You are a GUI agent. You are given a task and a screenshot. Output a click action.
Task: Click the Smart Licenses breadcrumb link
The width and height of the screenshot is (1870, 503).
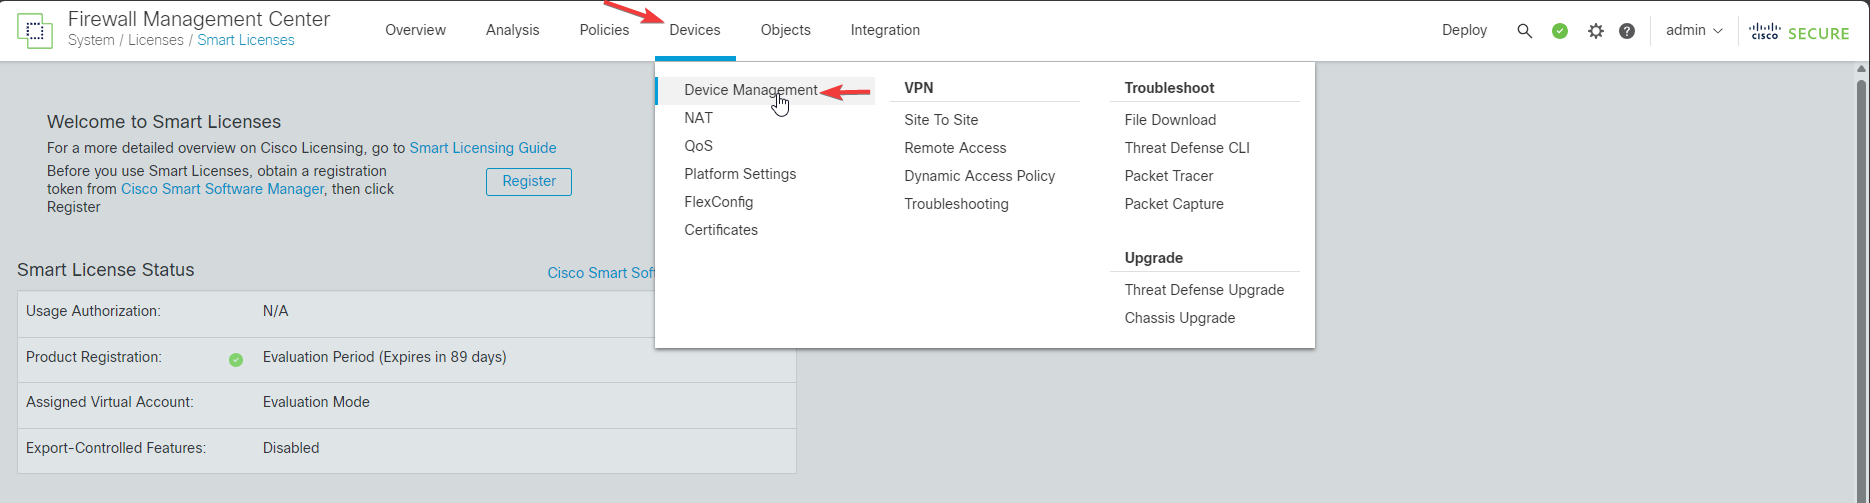point(245,40)
